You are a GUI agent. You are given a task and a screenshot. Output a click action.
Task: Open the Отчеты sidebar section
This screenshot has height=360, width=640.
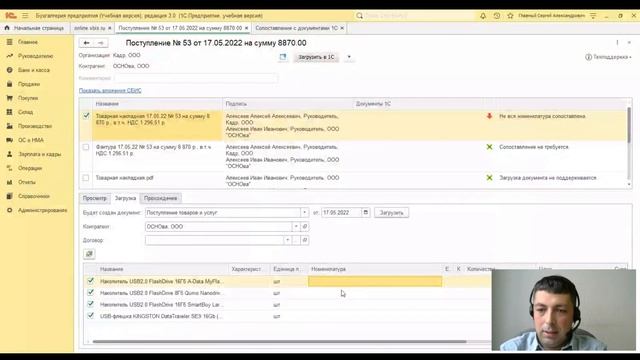(x=27, y=182)
